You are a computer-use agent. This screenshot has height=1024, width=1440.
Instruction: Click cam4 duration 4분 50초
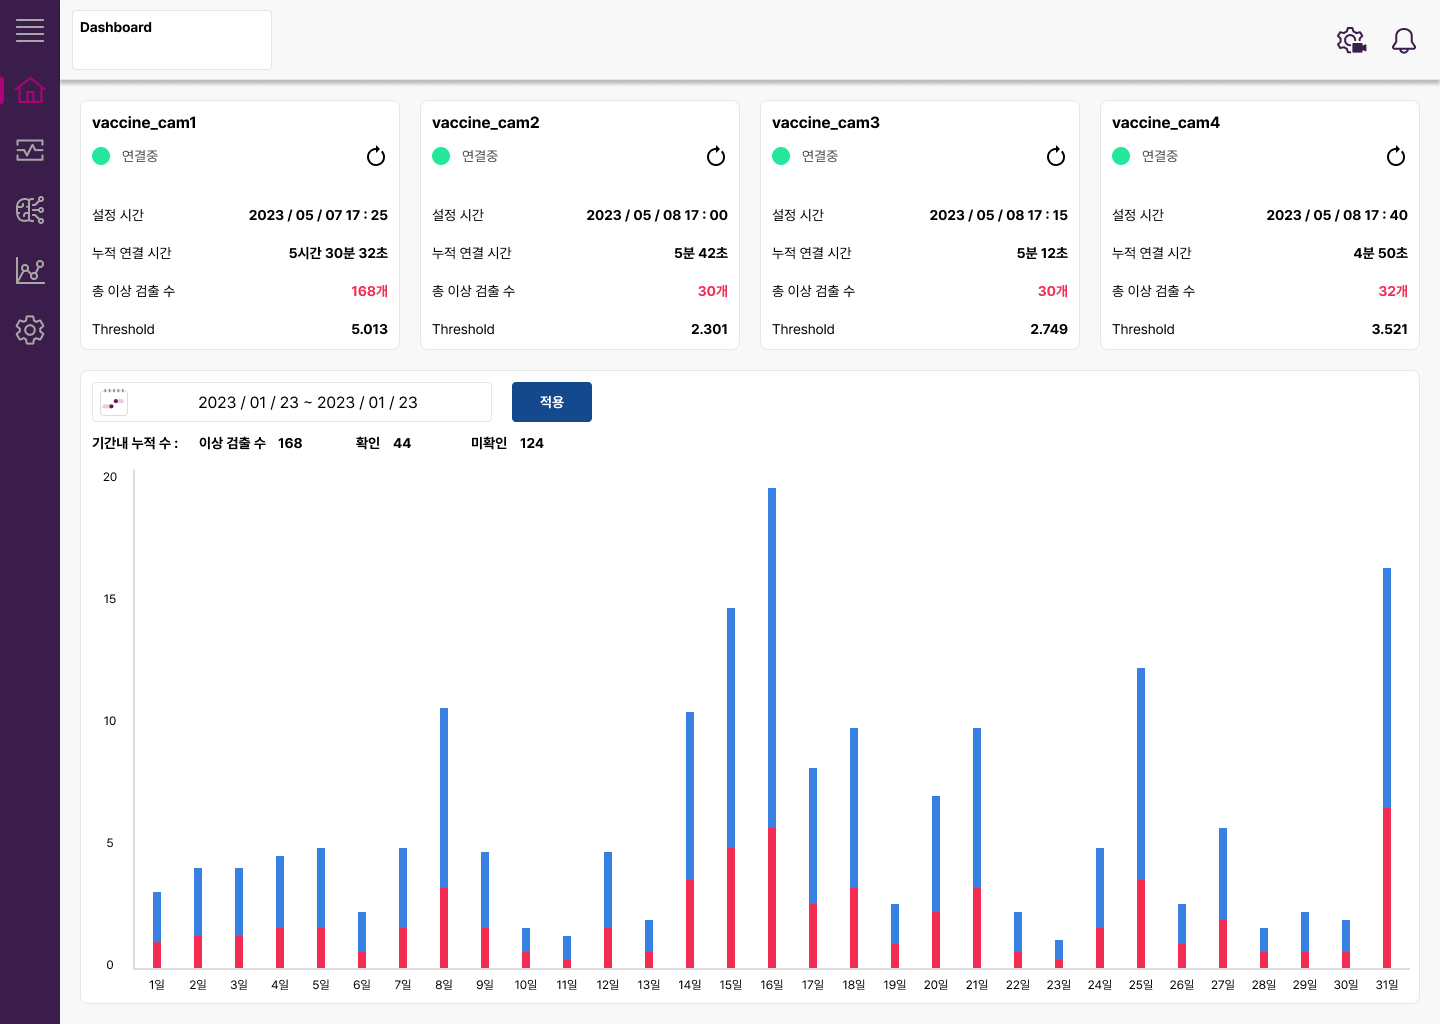pyautogui.click(x=1380, y=253)
